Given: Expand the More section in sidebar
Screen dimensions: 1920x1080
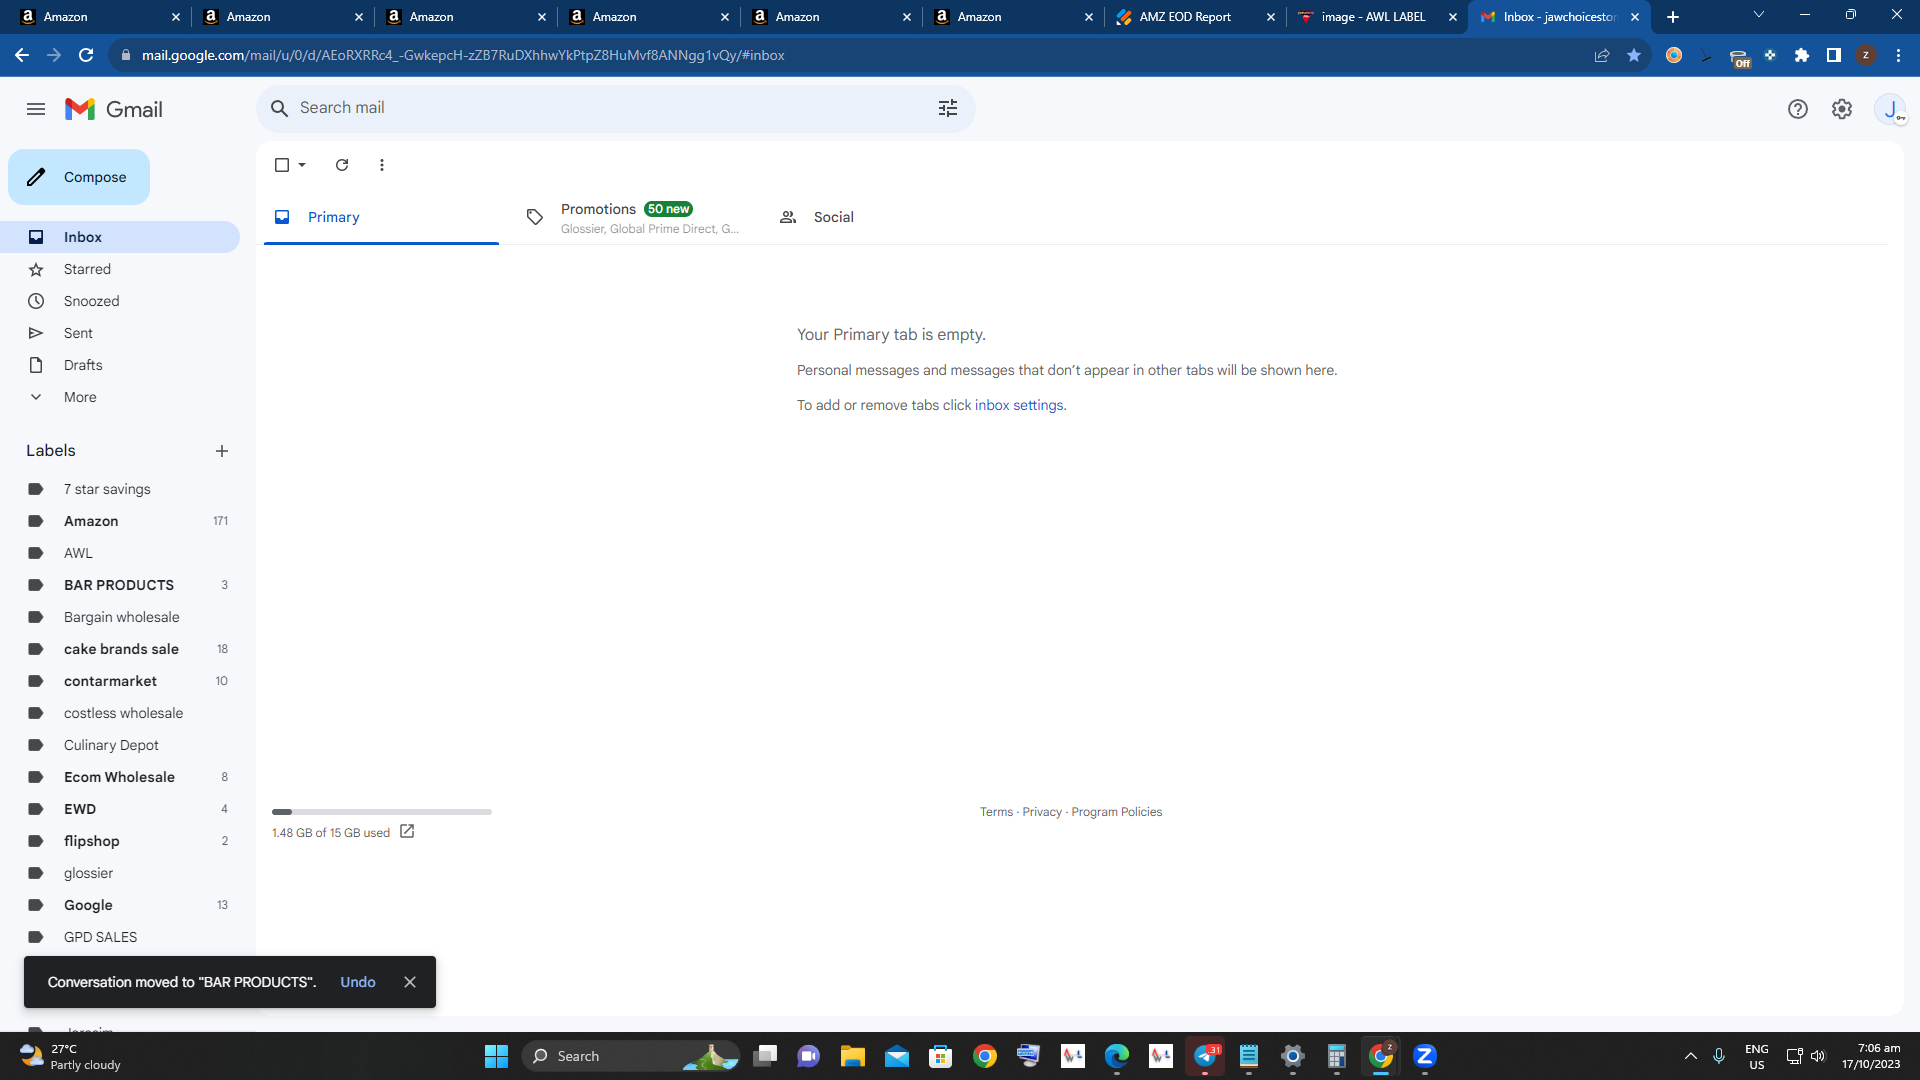Looking at the screenshot, I should click(120, 397).
